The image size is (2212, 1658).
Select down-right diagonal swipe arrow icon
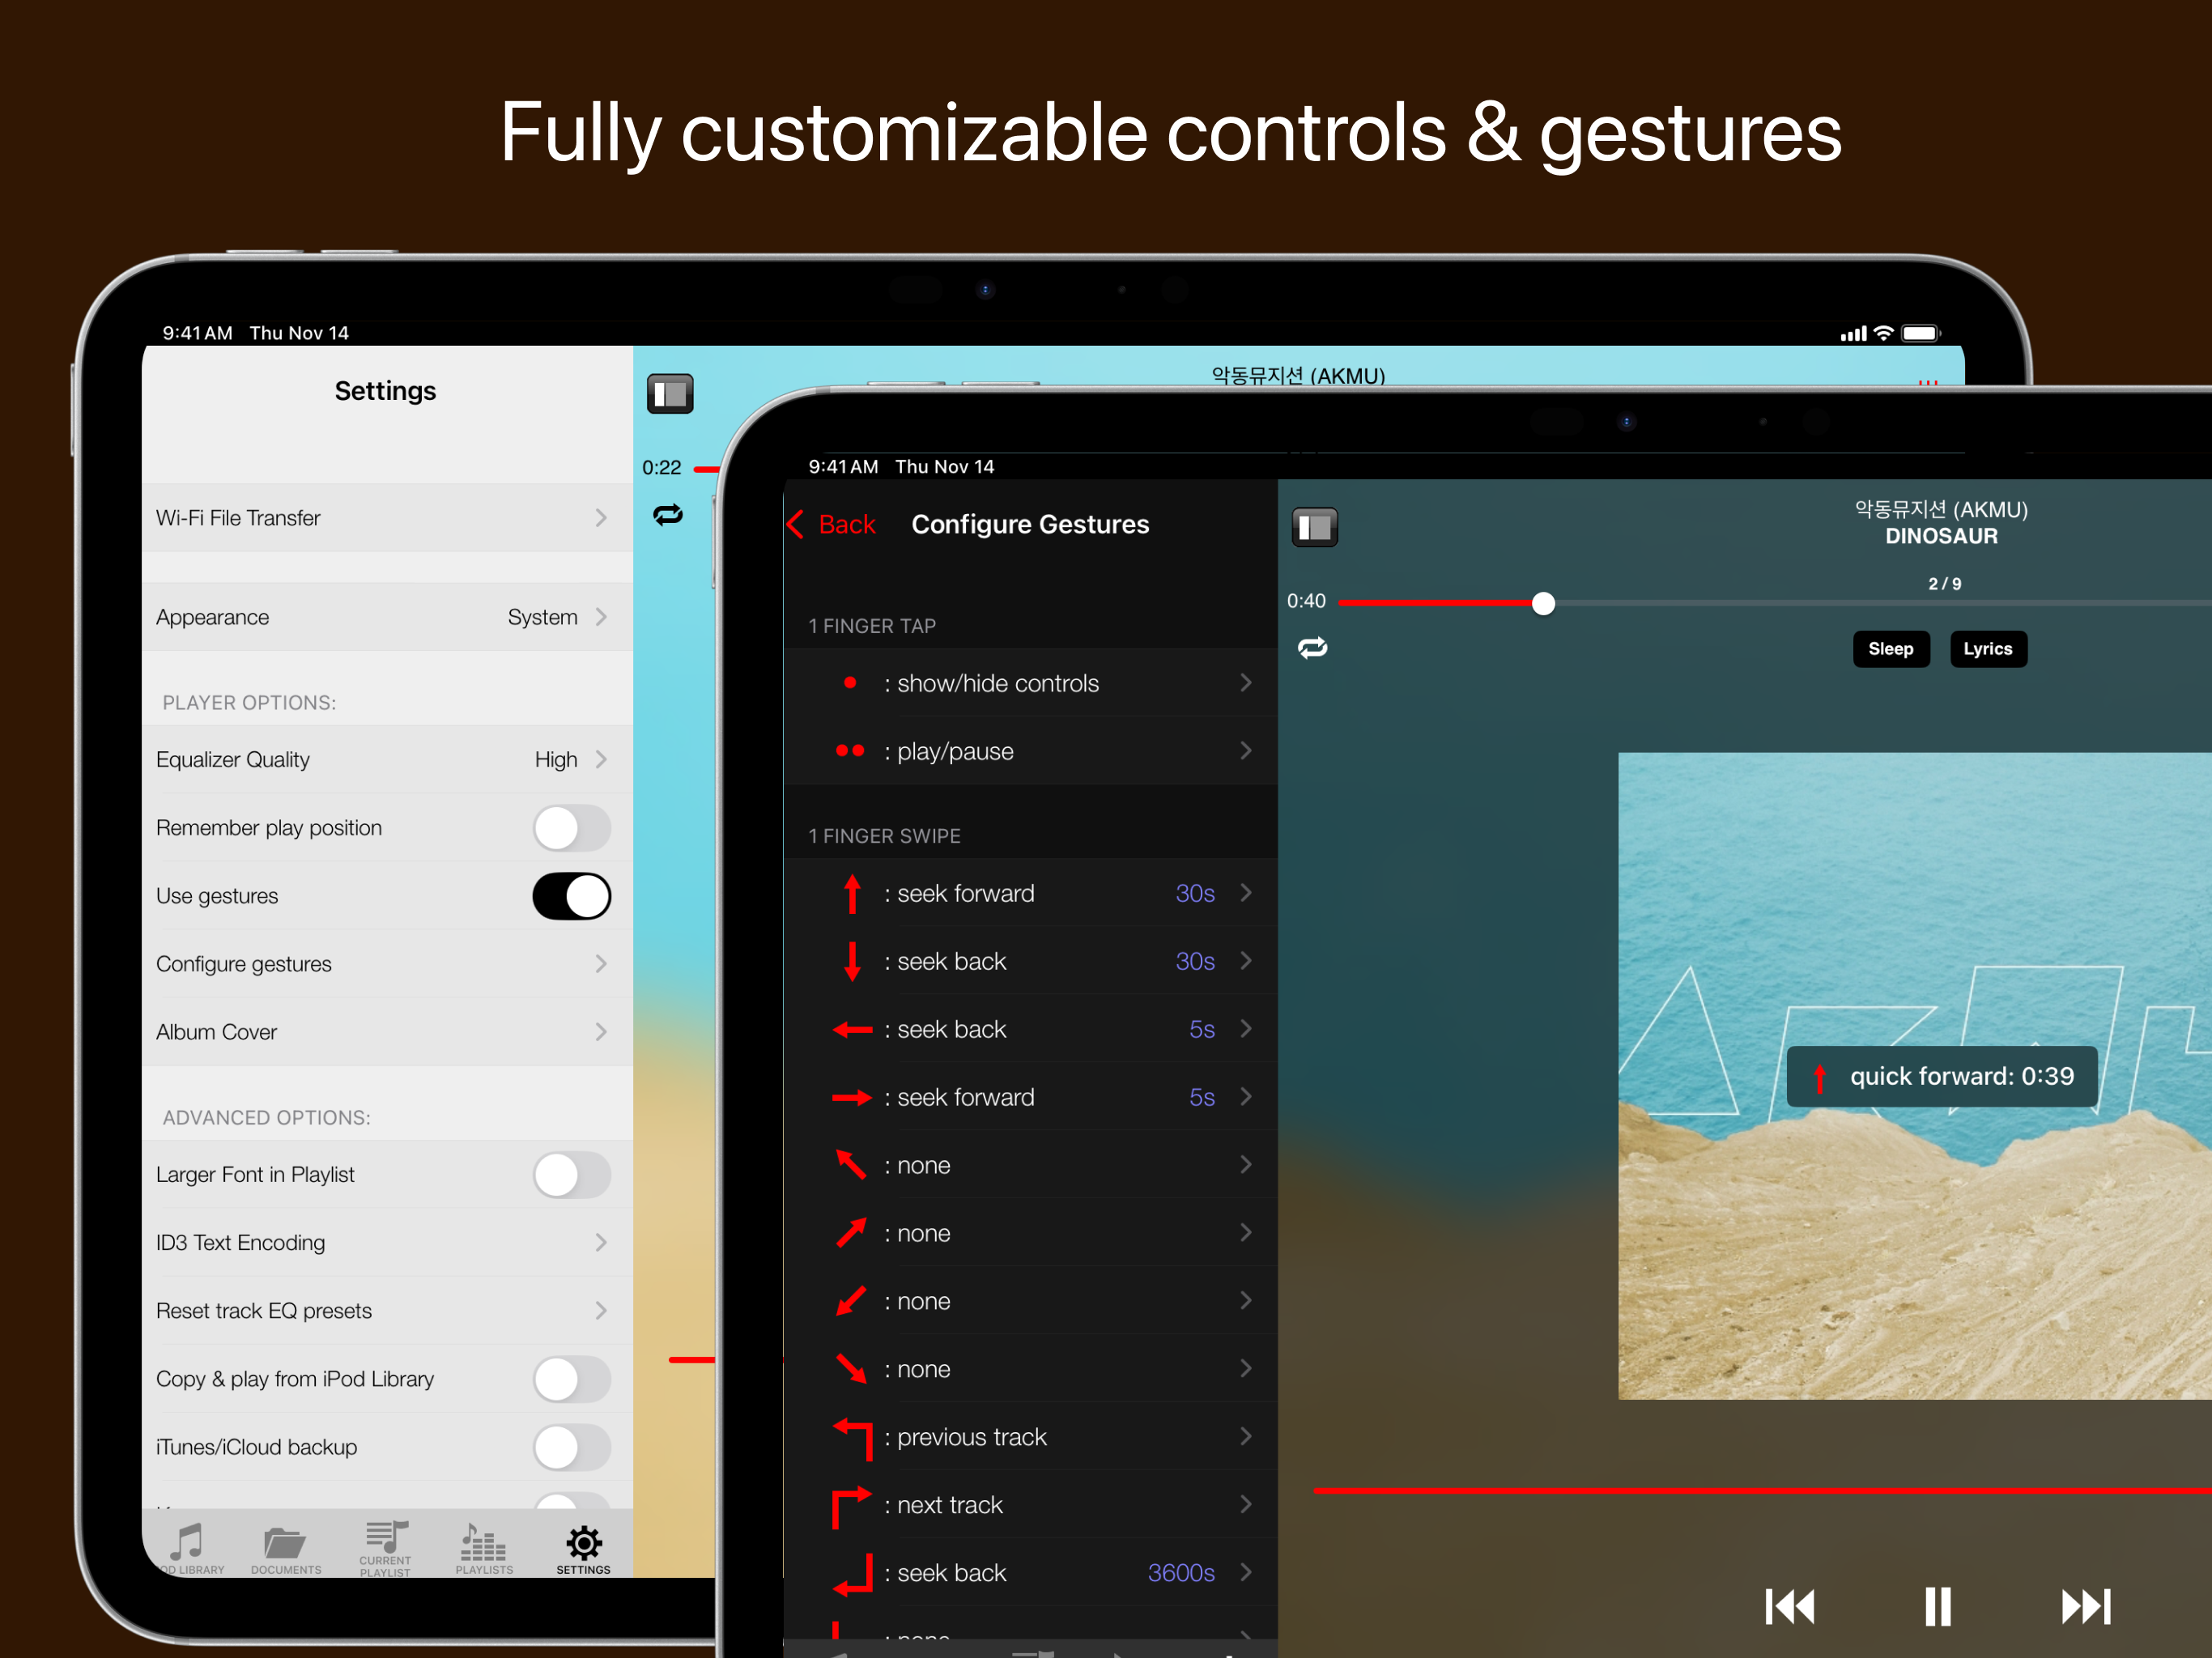point(851,1369)
